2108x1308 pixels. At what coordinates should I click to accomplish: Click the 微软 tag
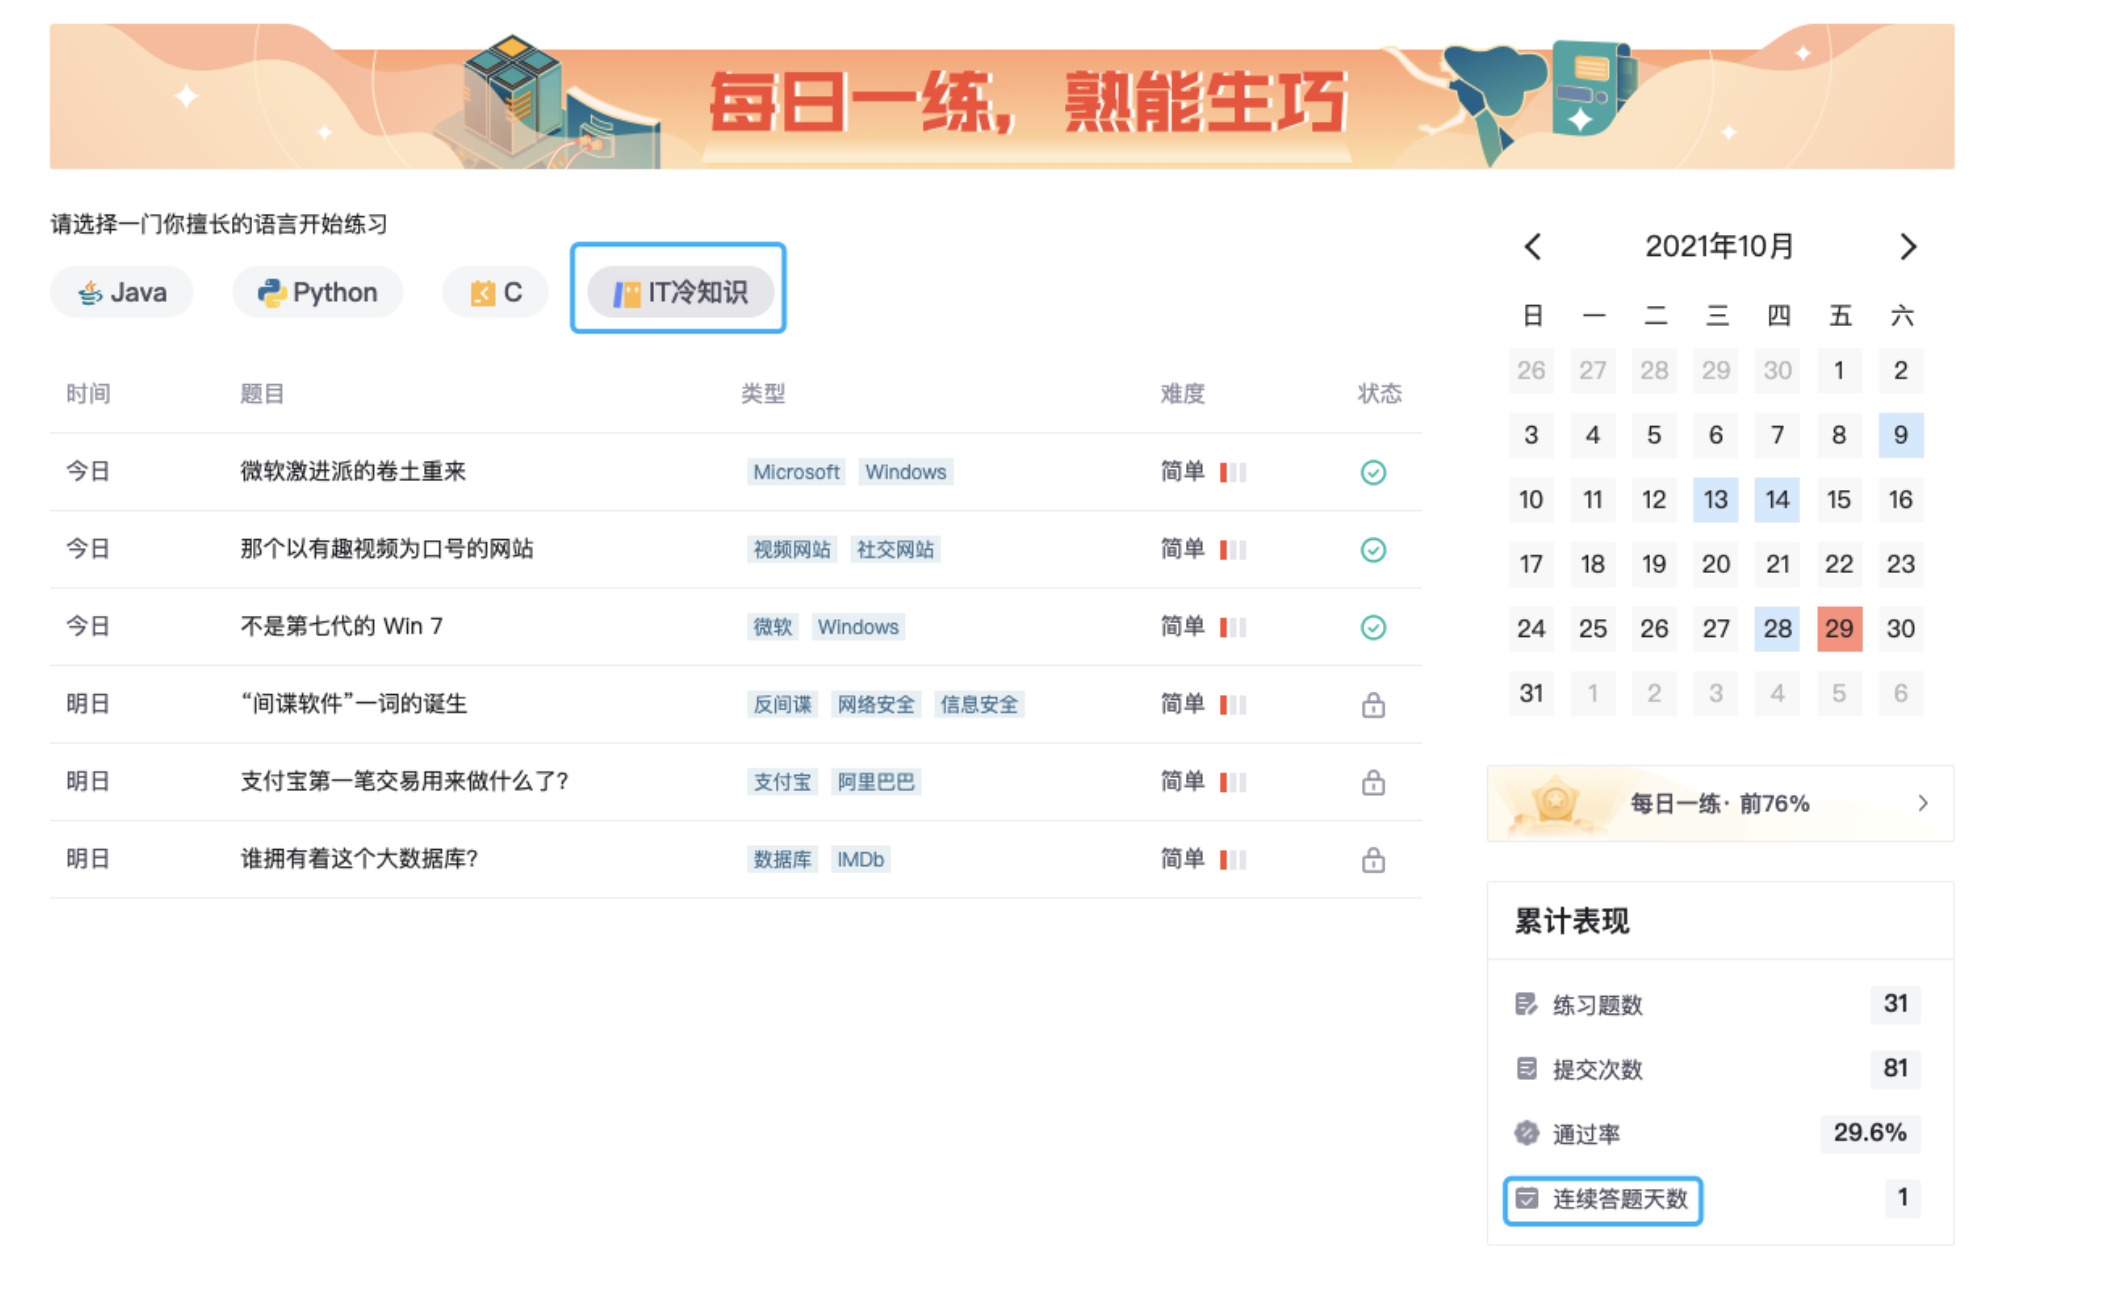(x=772, y=627)
